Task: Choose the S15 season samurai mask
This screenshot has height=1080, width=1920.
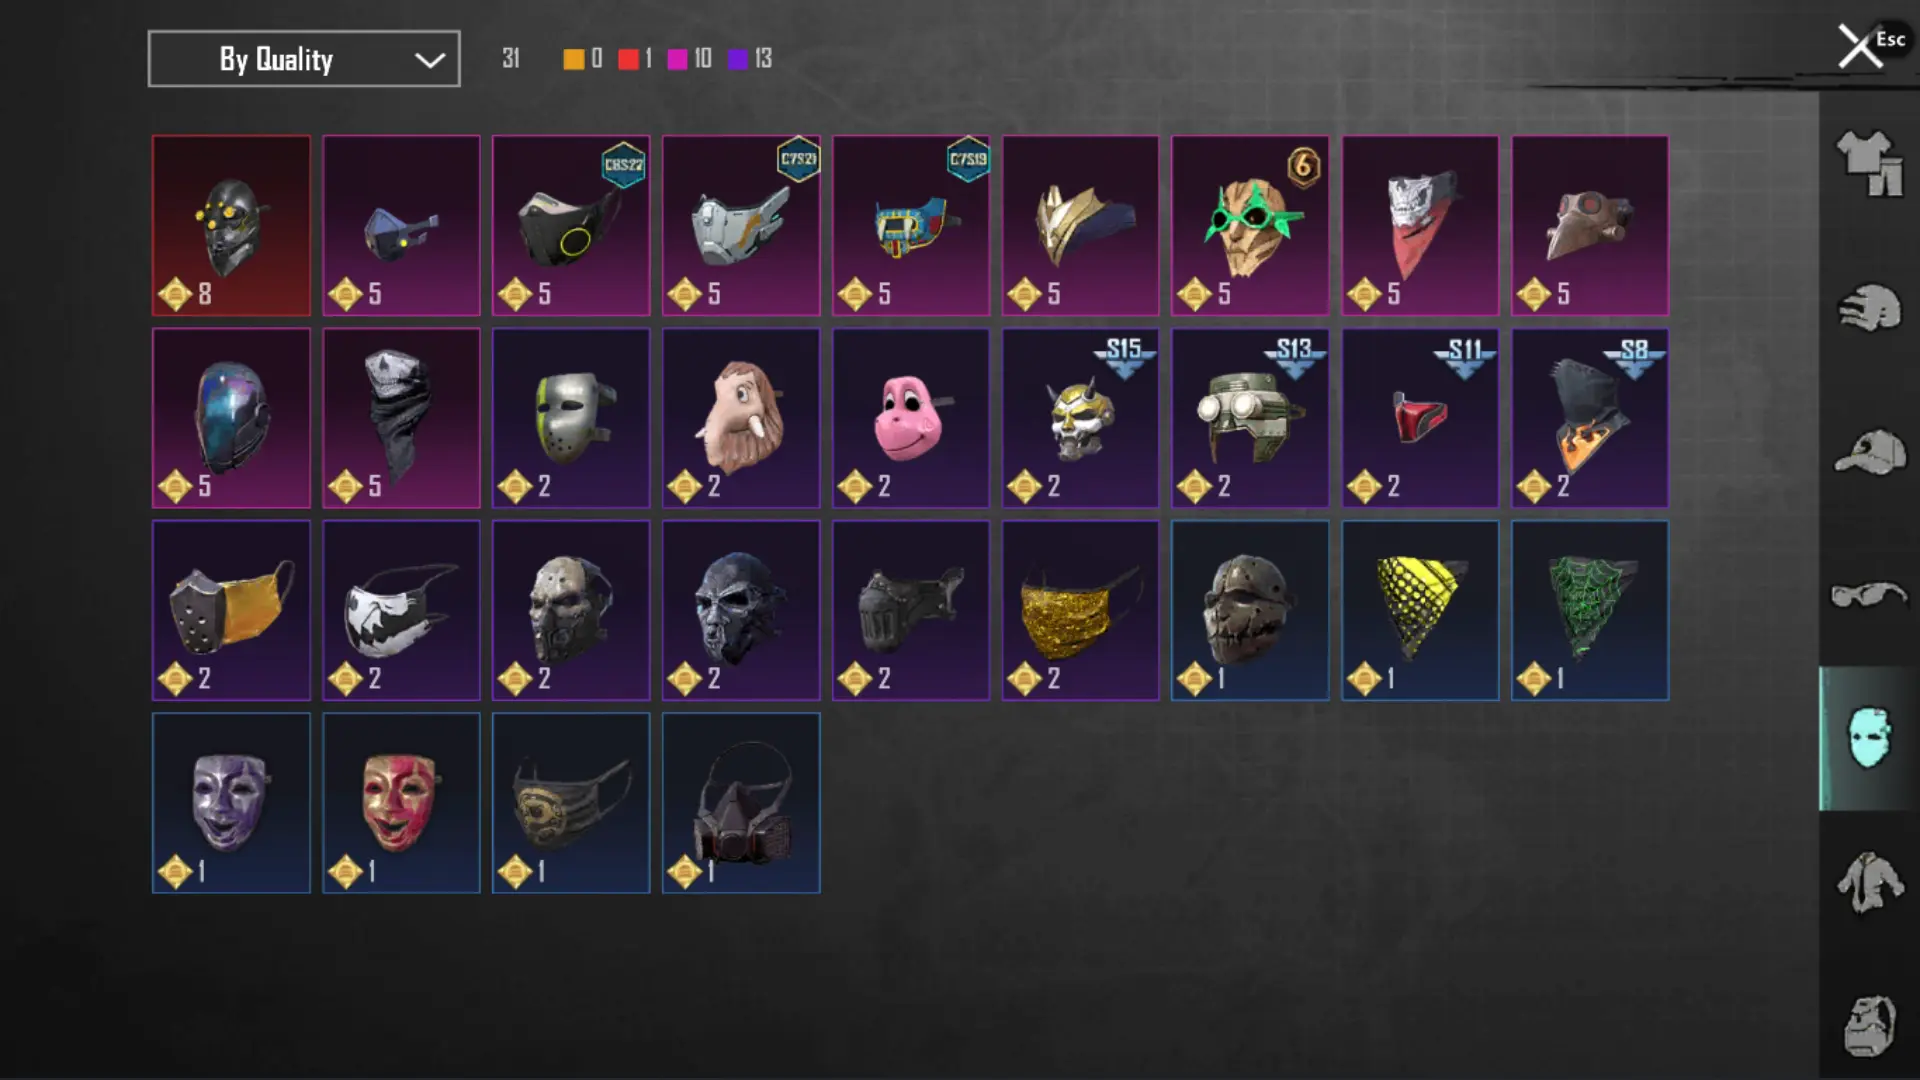Action: [x=1081, y=418]
